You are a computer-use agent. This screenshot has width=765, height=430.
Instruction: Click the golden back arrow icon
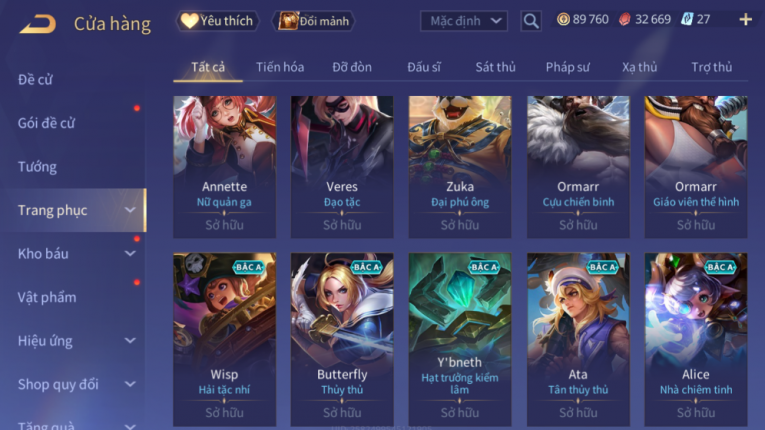click(x=37, y=23)
